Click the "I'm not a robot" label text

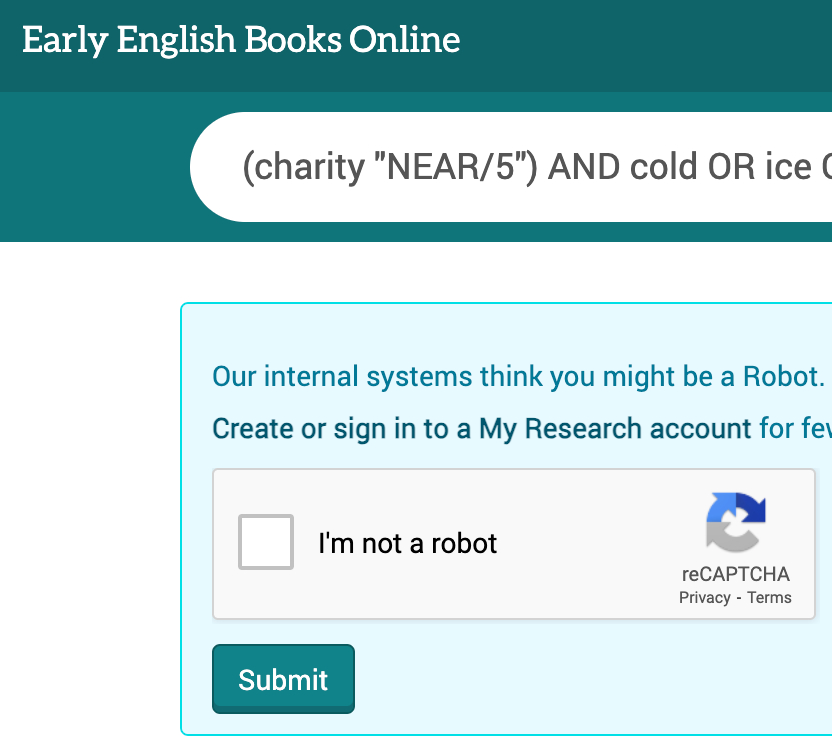coord(407,543)
